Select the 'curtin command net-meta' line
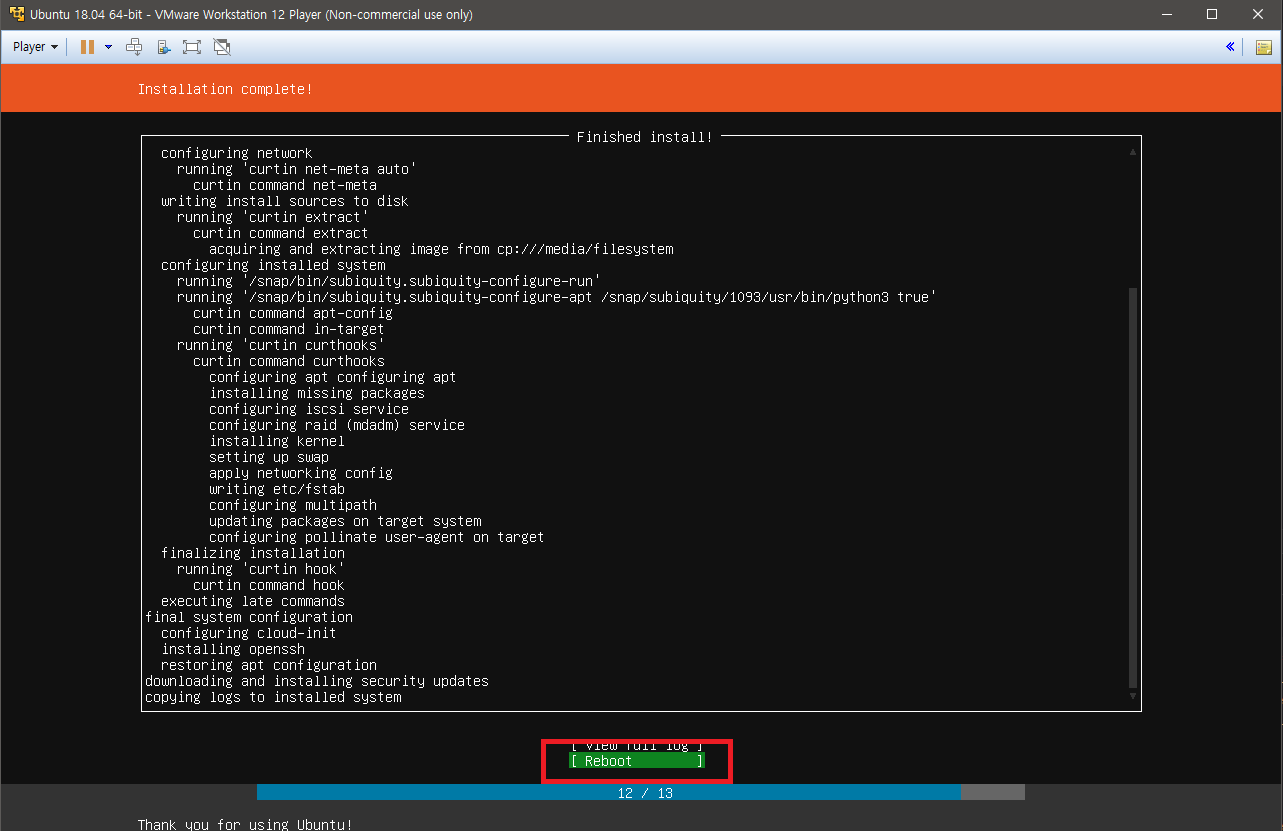Image resolution: width=1283 pixels, height=831 pixels. pos(285,185)
